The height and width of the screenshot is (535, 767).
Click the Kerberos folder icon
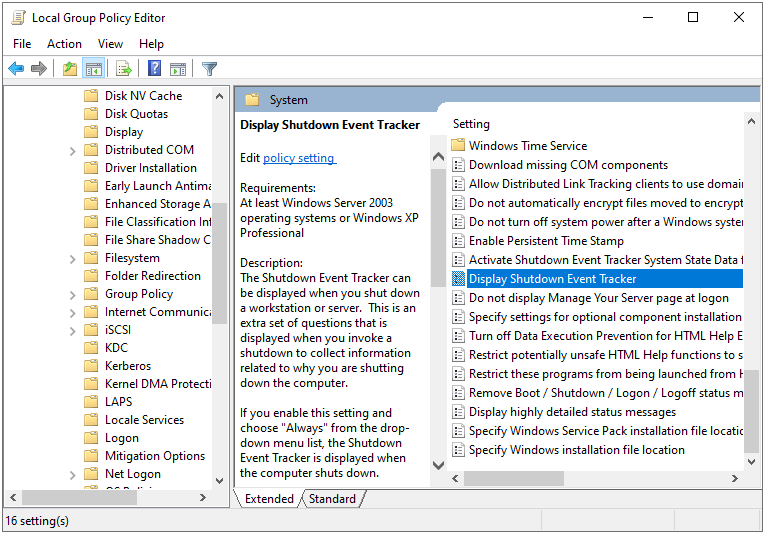[x=91, y=366]
